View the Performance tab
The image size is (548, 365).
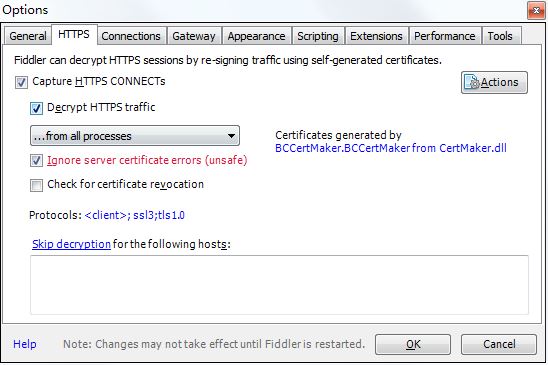[x=445, y=36]
